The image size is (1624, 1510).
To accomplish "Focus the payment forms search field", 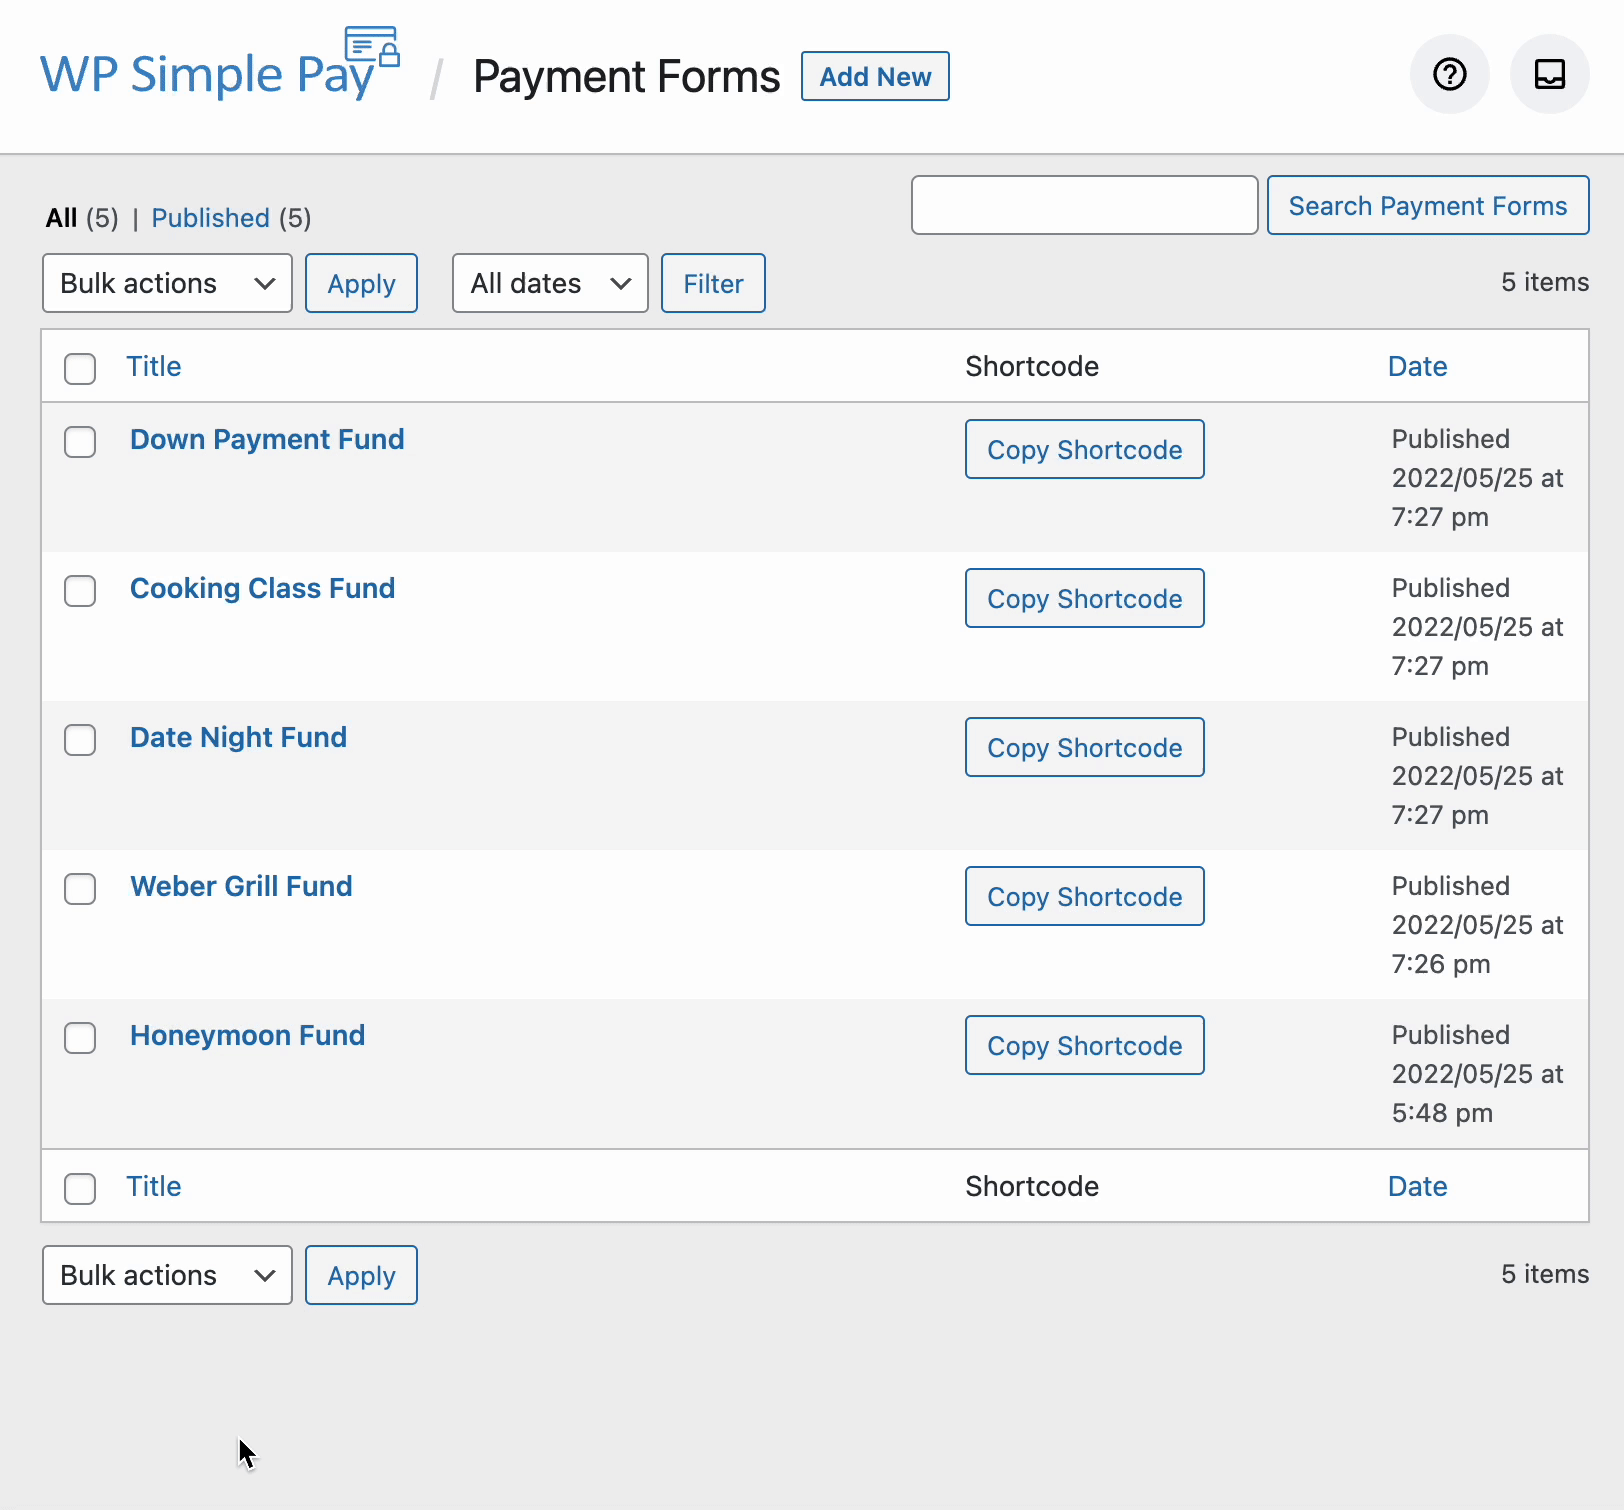I will (1084, 206).
